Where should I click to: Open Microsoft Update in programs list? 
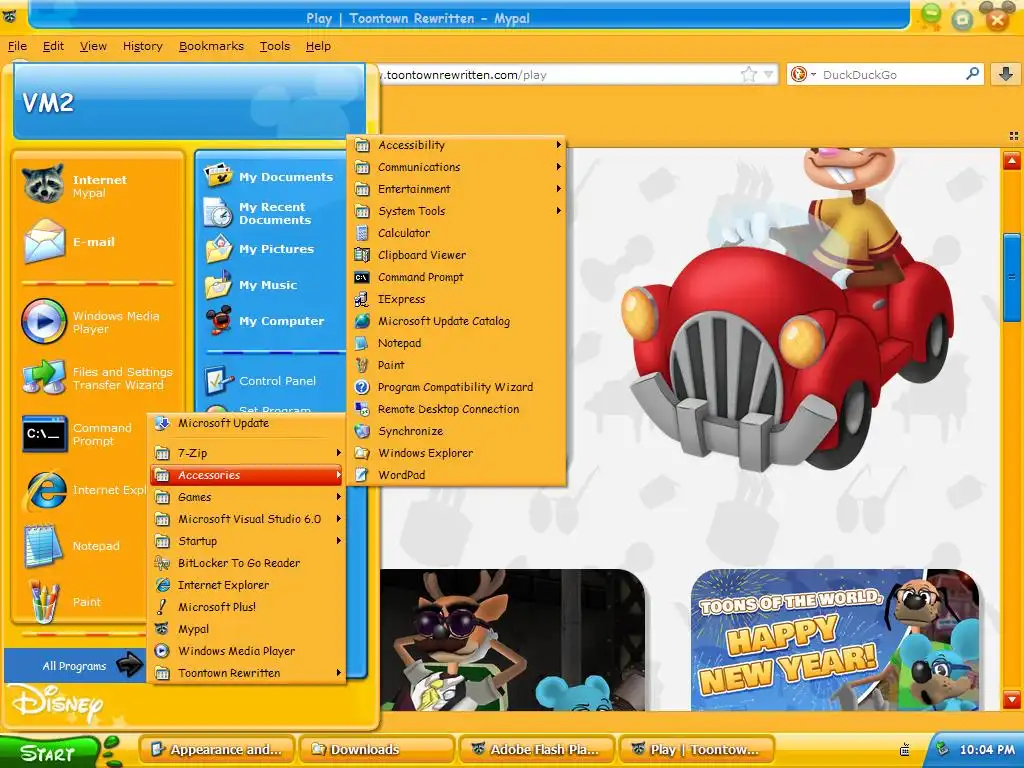click(247, 423)
